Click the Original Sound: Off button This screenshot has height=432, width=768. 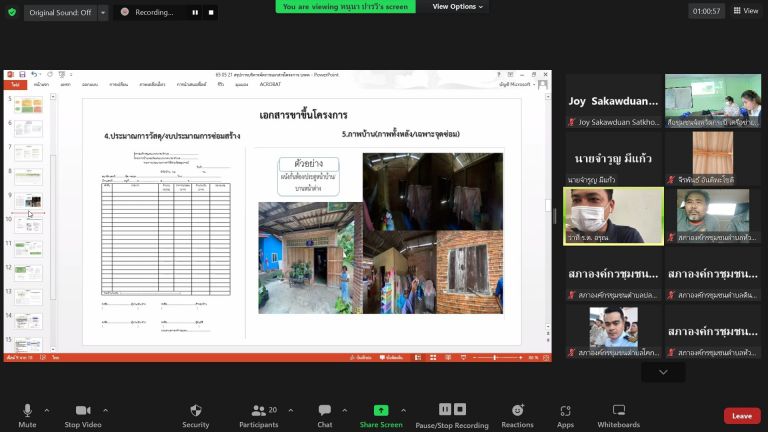click(59, 13)
